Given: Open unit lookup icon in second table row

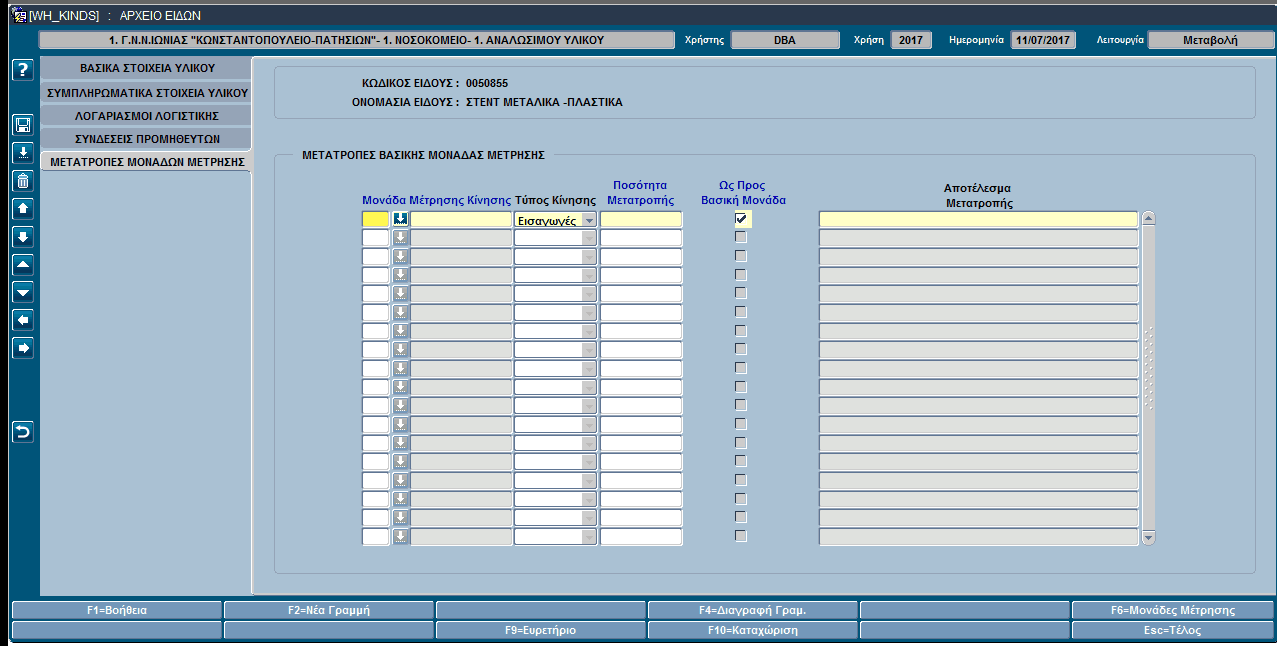Looking at the screenshot, I should 400,238.
